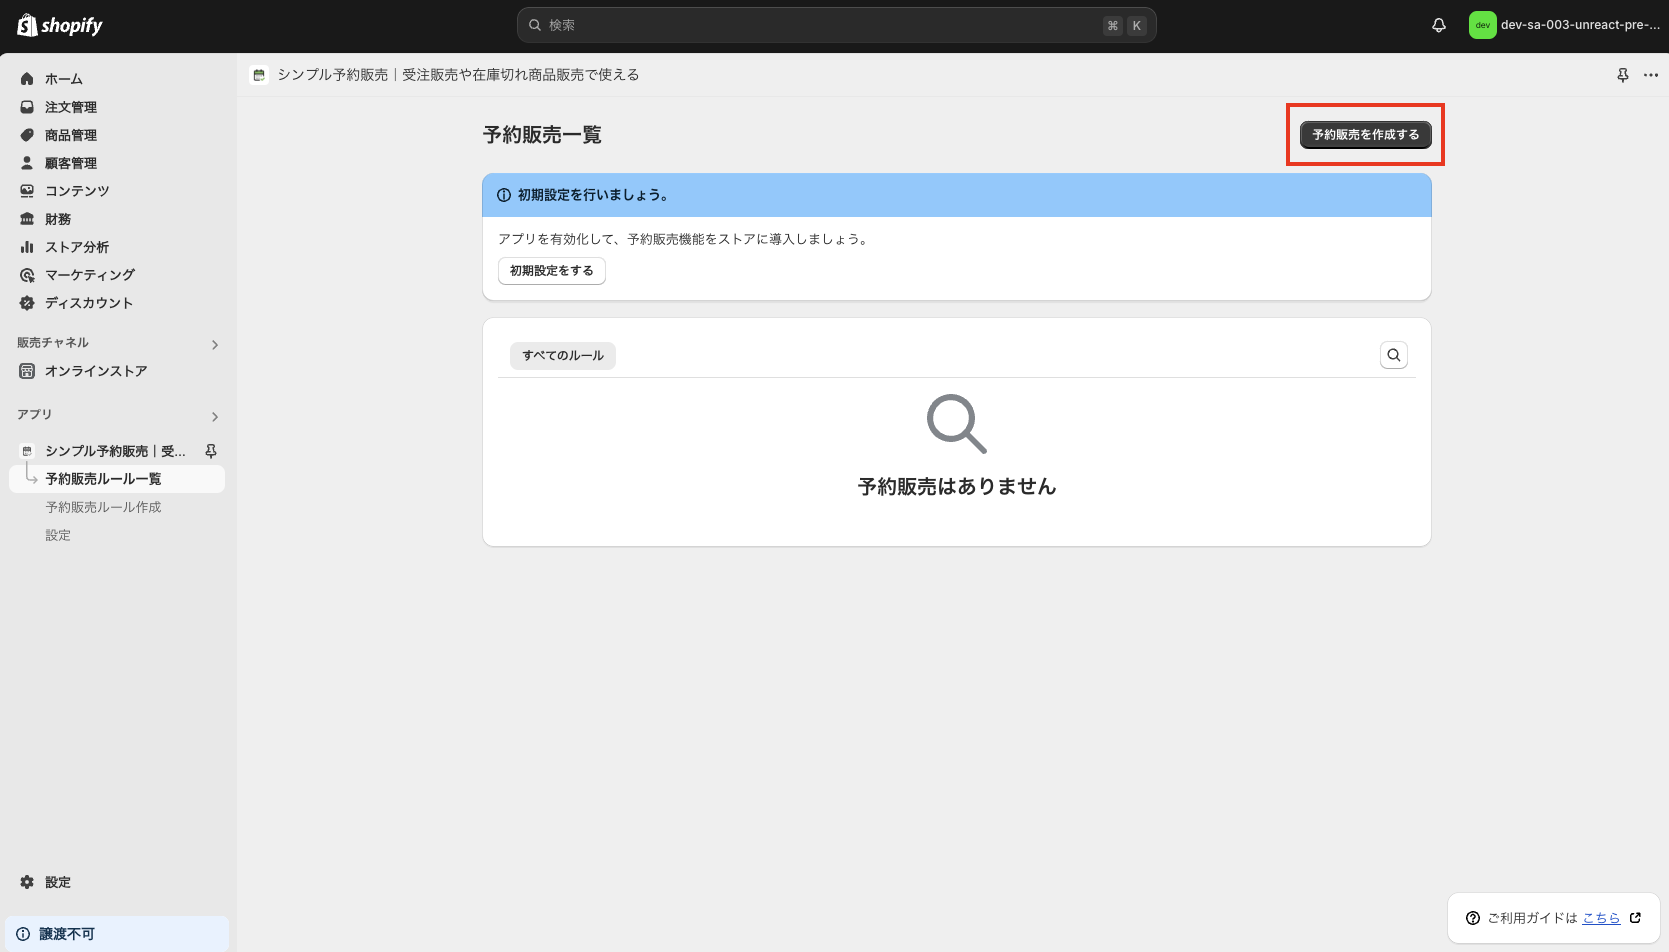This screenshot has height=952, width=1669.
Task: Open ストア分析 in the sidebar
Action: pos(77,246)
